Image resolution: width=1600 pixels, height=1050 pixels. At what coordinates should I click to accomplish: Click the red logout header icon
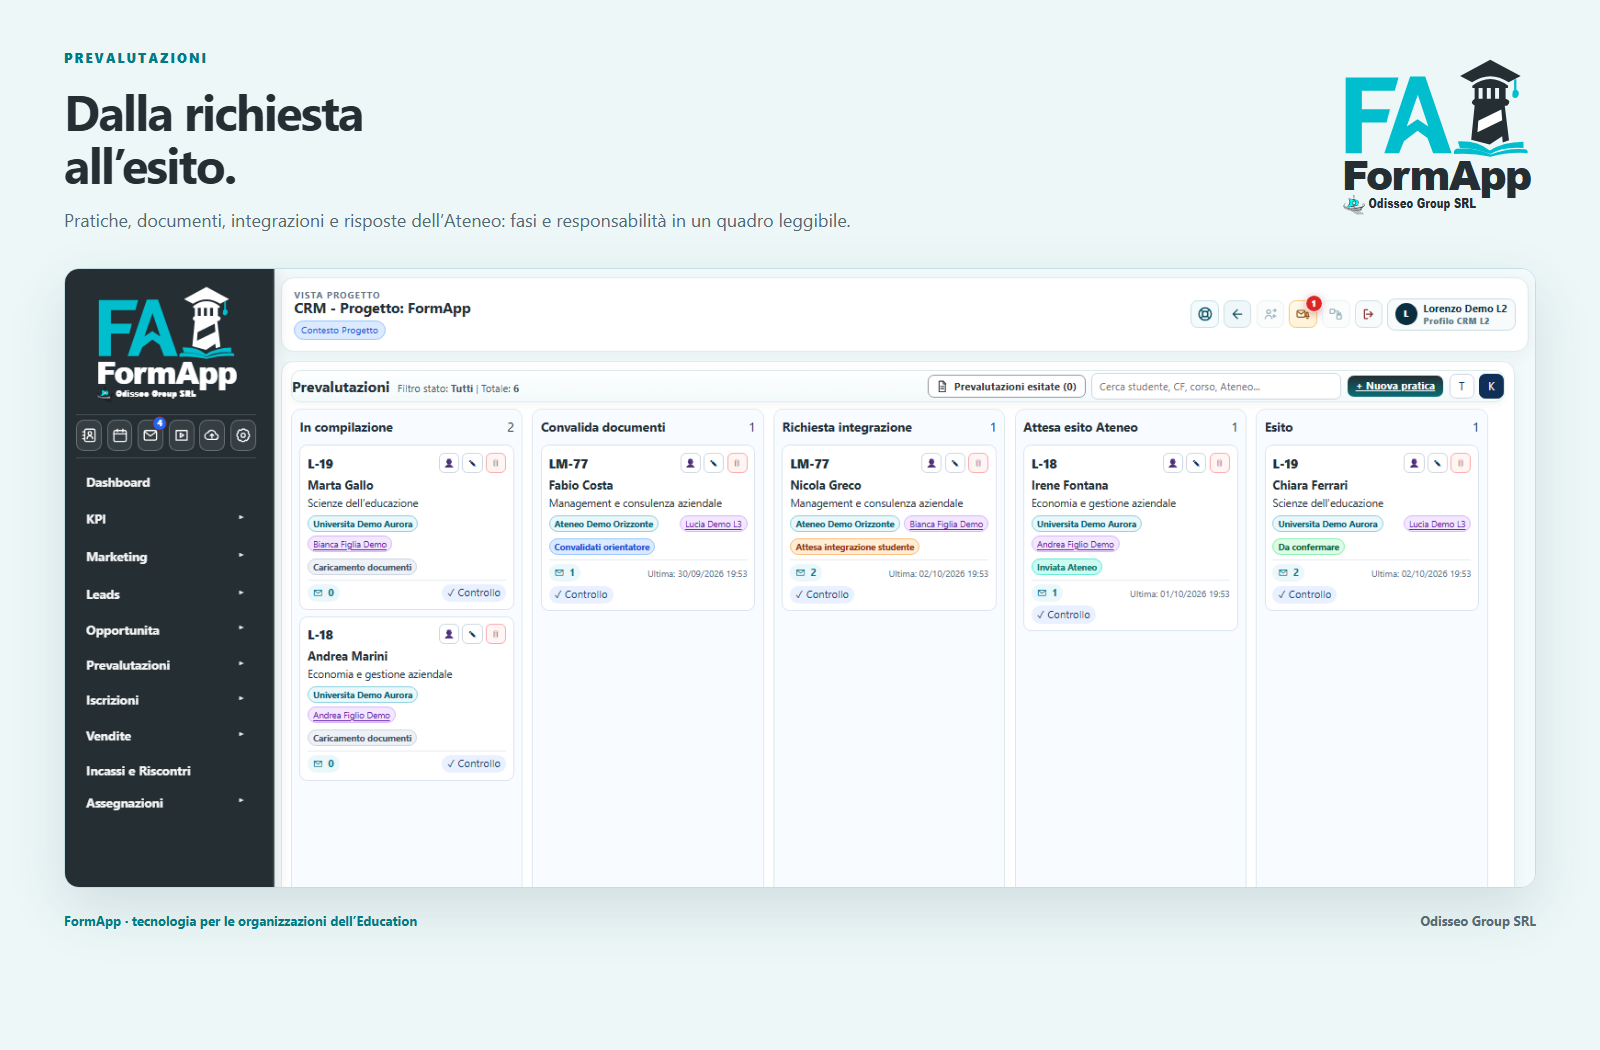1368,314
